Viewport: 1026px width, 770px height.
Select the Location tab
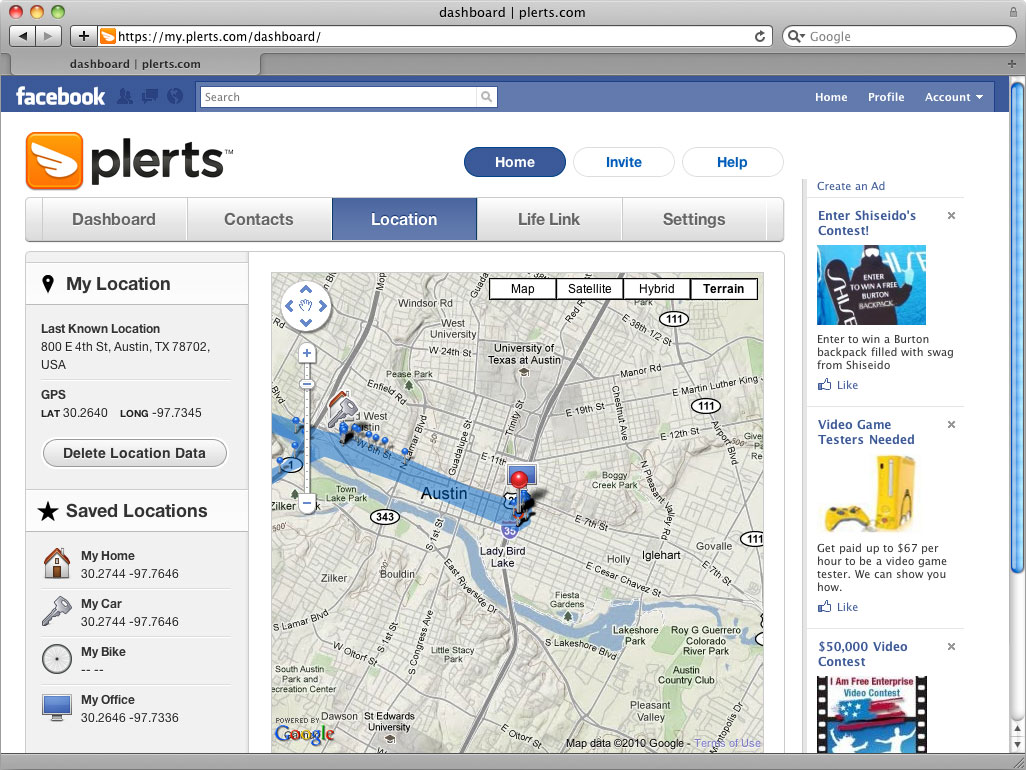click(x=404, y=219)
